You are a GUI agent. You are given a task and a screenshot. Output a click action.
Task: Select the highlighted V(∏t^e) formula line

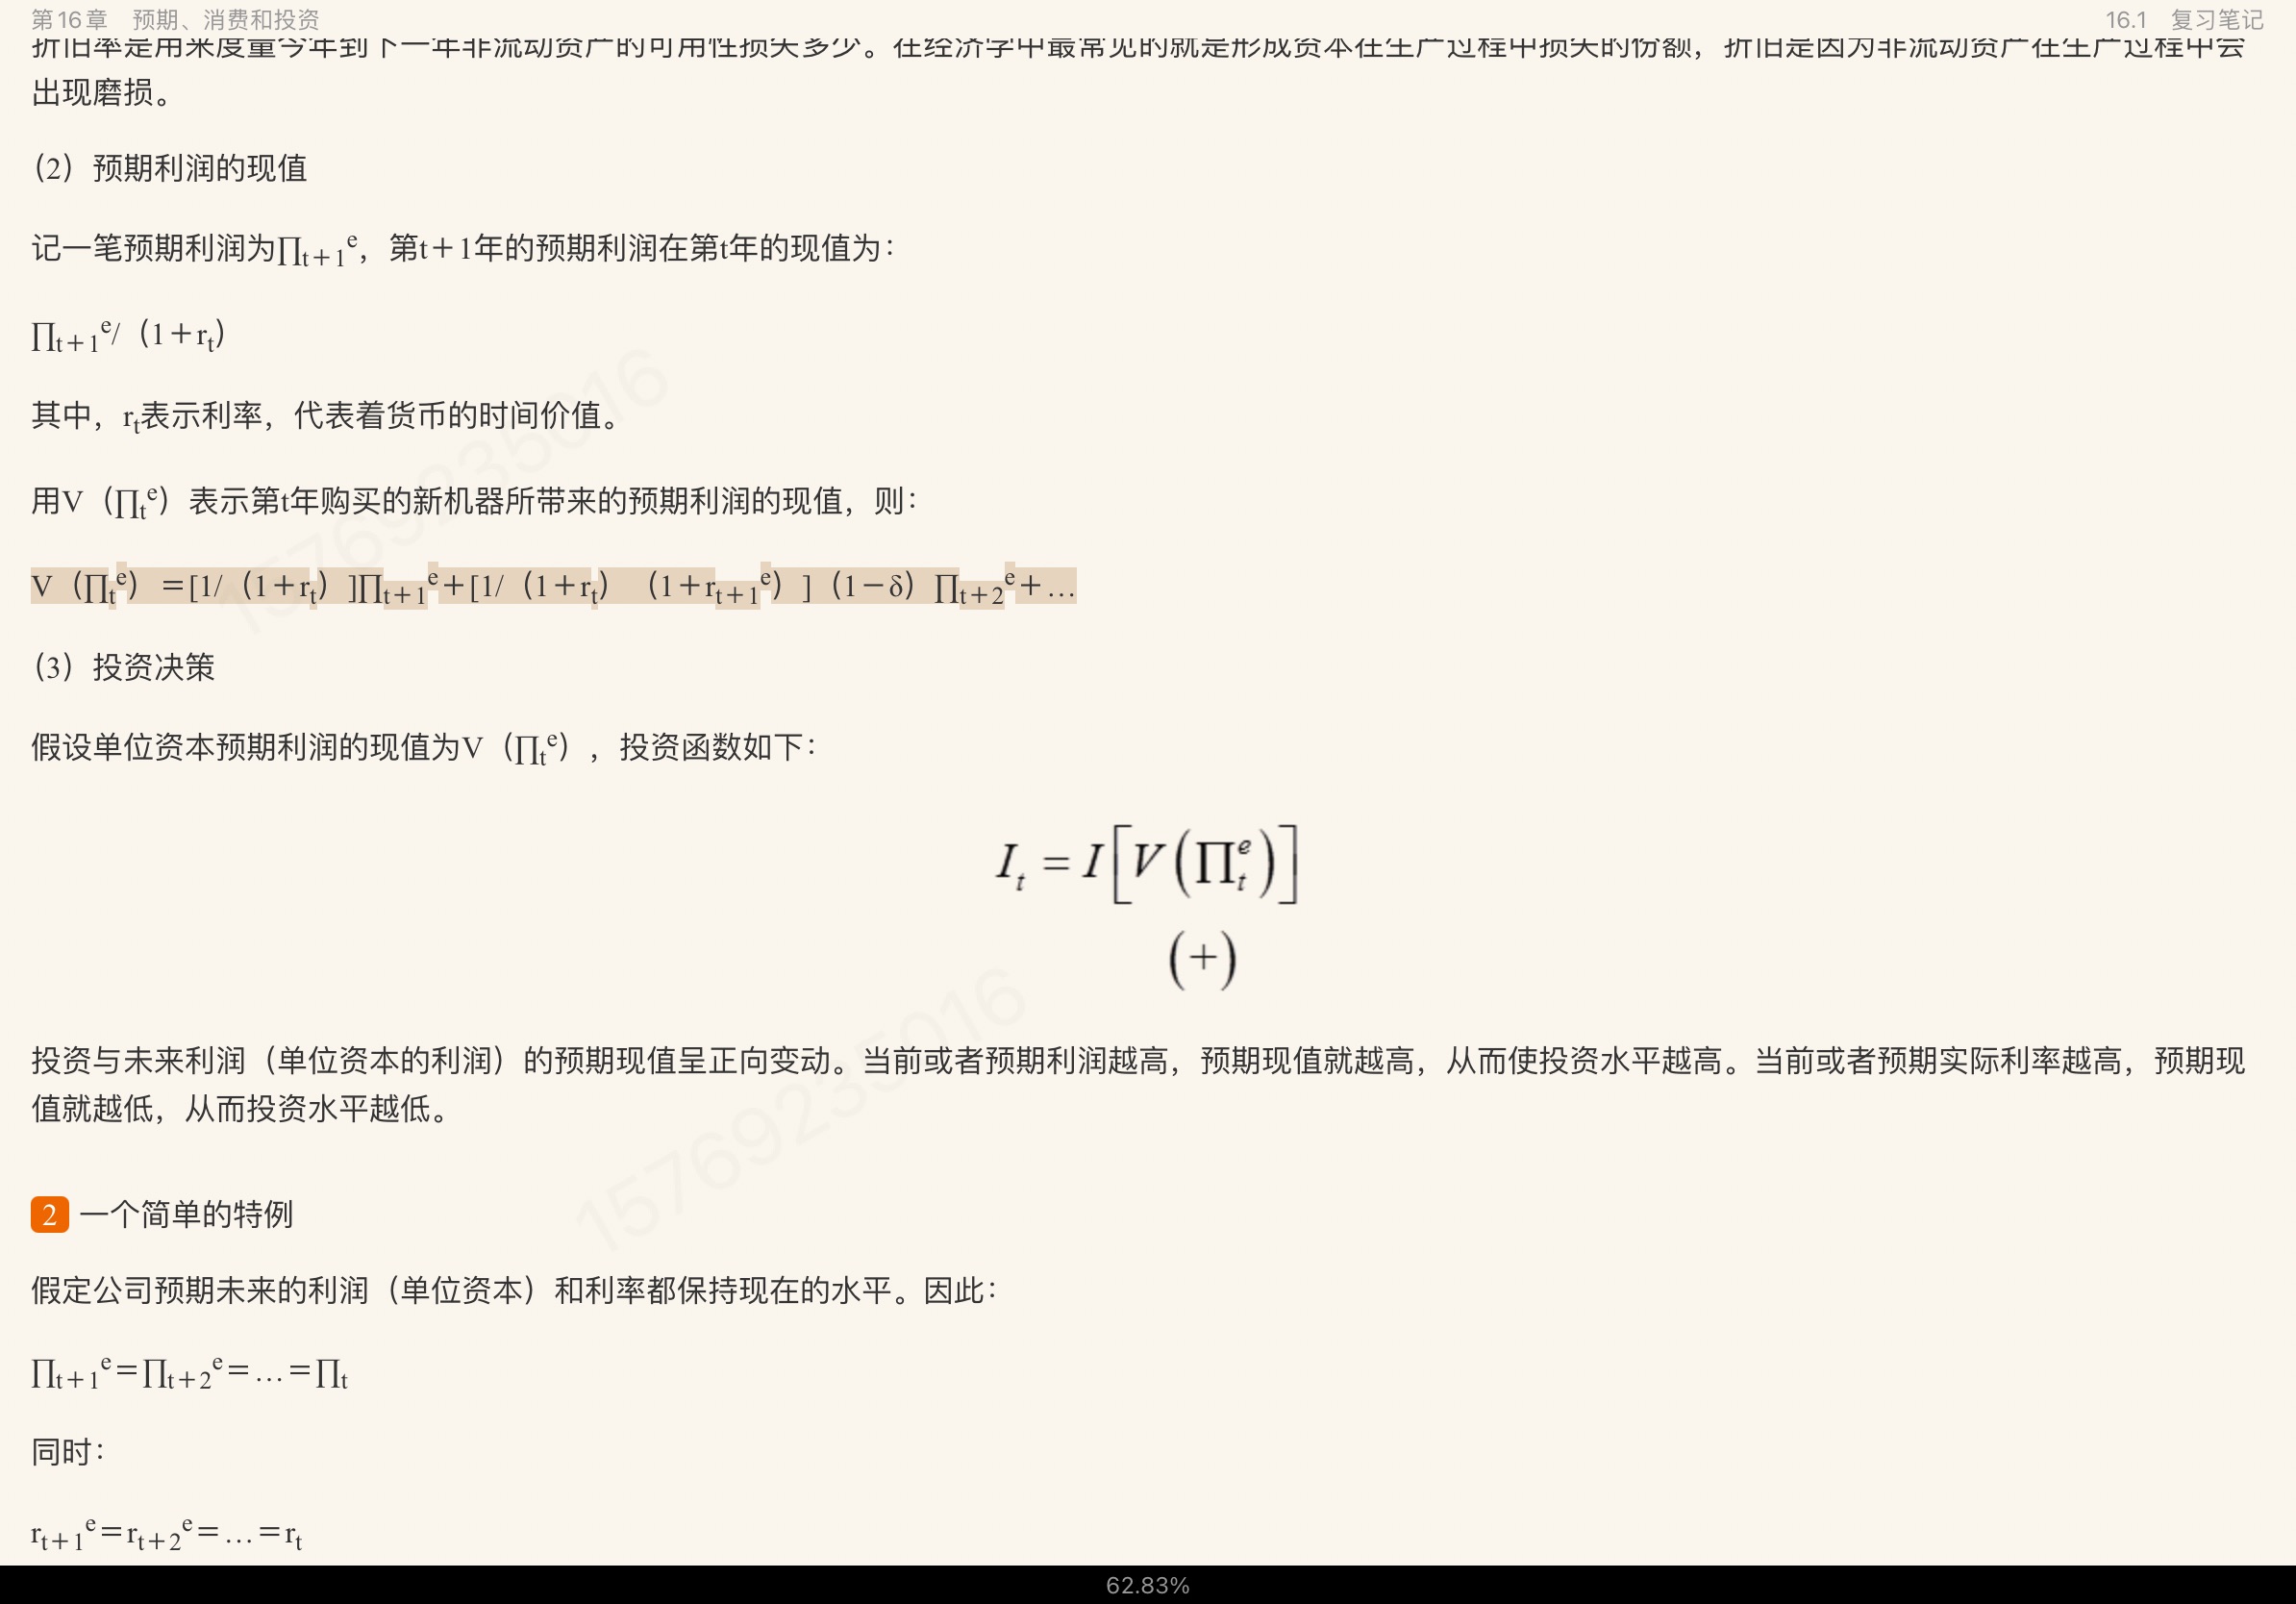click(552, 586)
